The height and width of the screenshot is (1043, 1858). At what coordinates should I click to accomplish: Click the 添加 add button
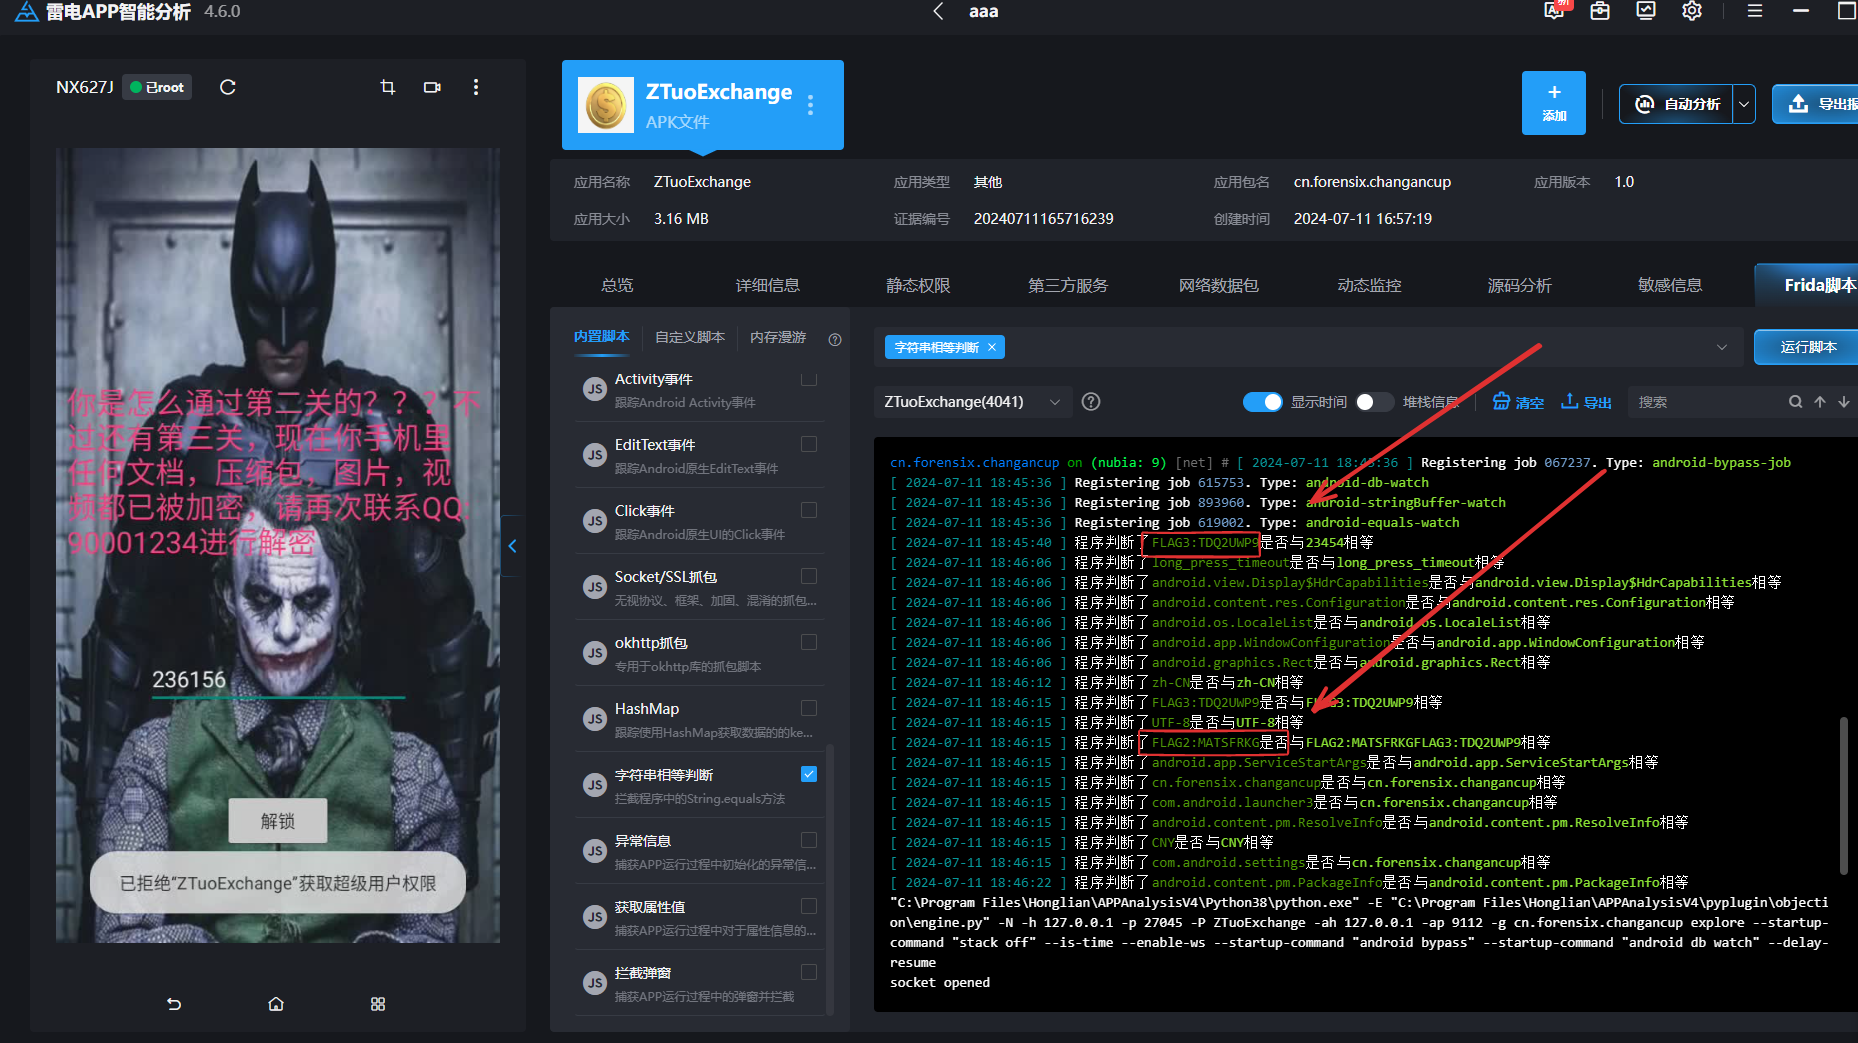click(x=1554, y=103)
